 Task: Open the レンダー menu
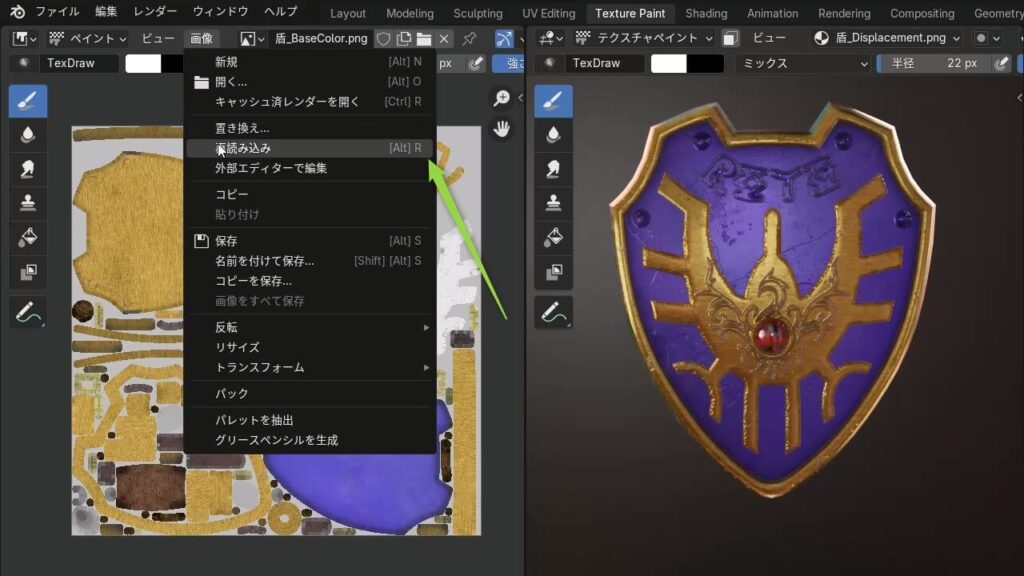(155, 12)
